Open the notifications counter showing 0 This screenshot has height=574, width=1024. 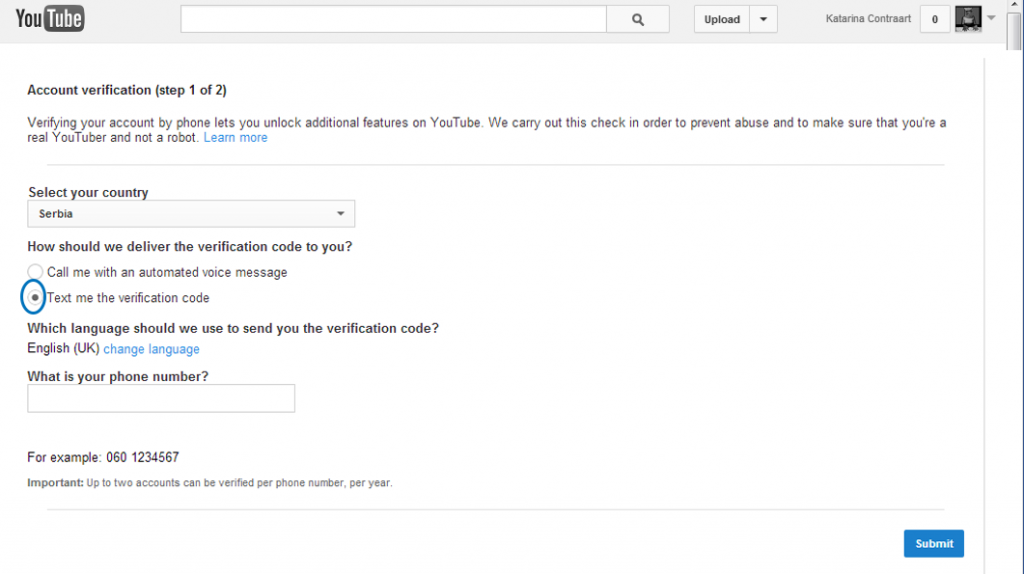pos(935,20)
